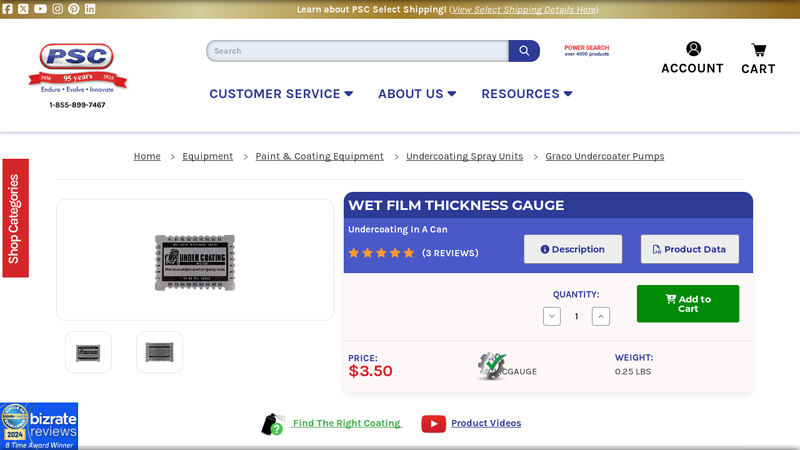The width and height of the screenshot is (800, 450).
Task: Open the YouTube social icon in top bar
Action: coord(40,9)
